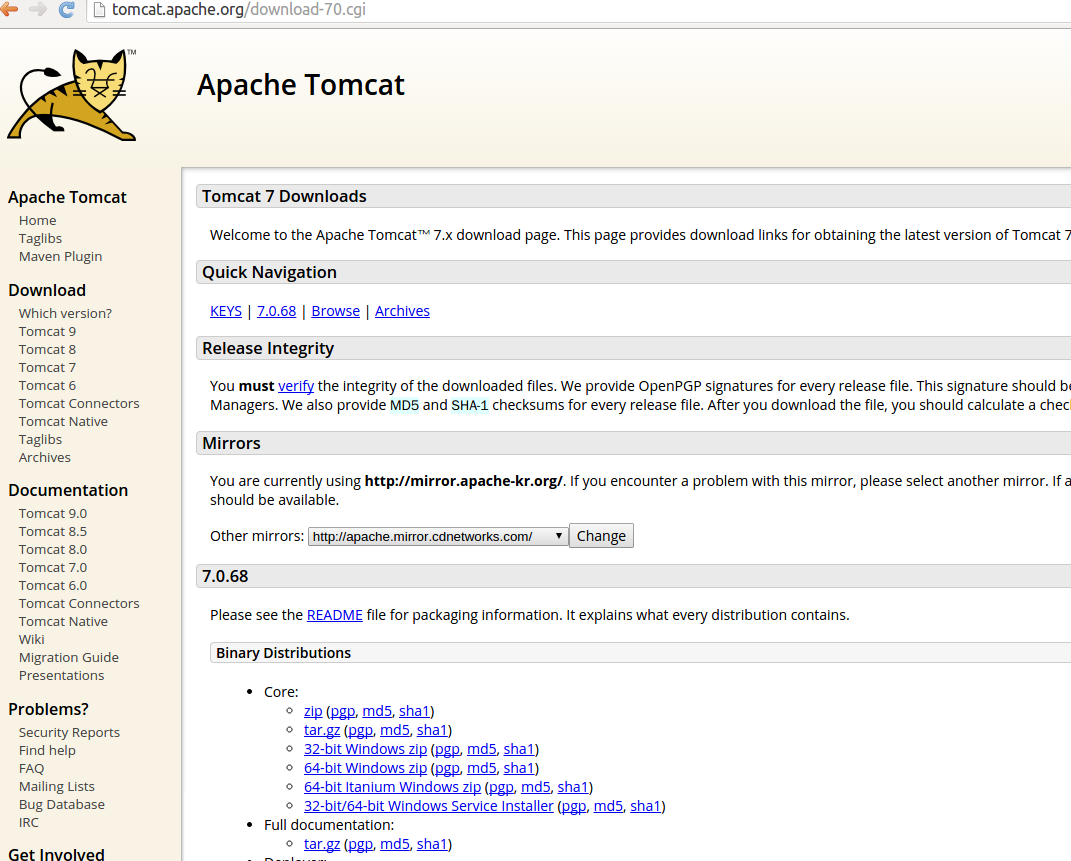Select Tomcat 6 under Download

point(47,386)
